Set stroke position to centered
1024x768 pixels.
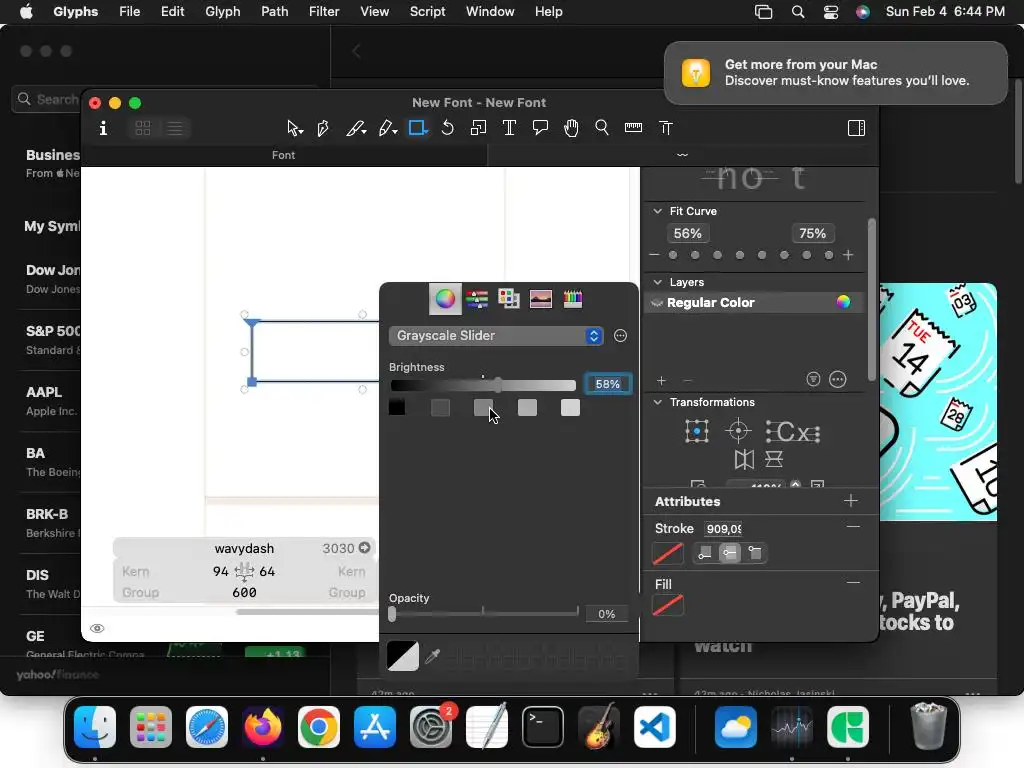point(729,554)
